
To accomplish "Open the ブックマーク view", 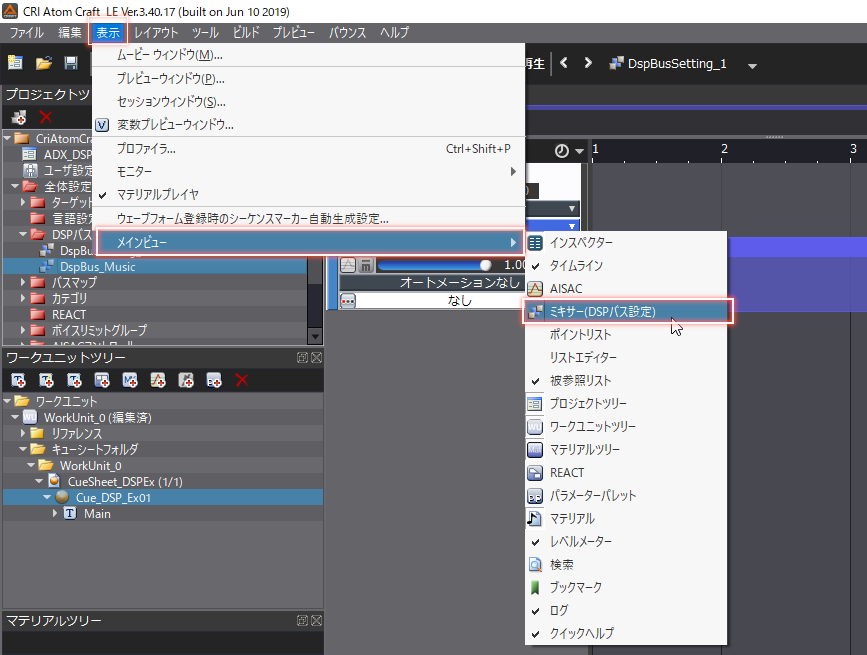I will click(625, 588).
